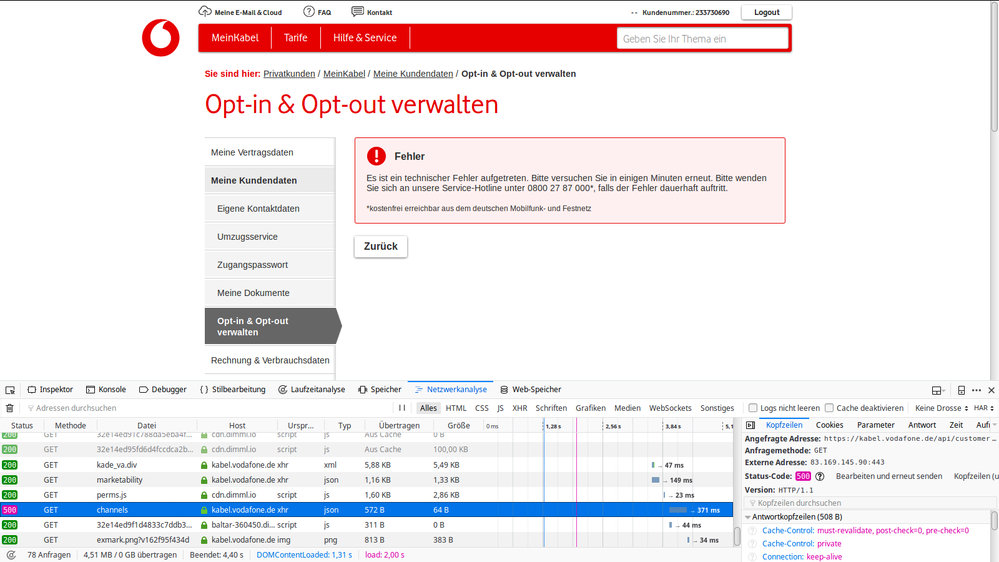Open the Parameter details tab

tap(875, 425)
